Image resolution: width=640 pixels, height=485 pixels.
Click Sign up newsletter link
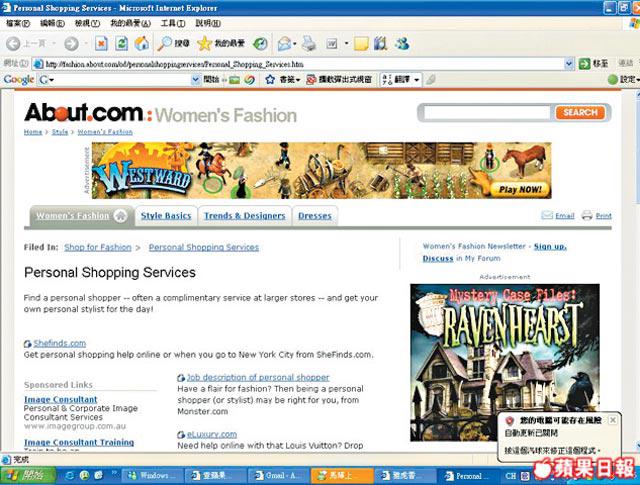tap(550, 246)
